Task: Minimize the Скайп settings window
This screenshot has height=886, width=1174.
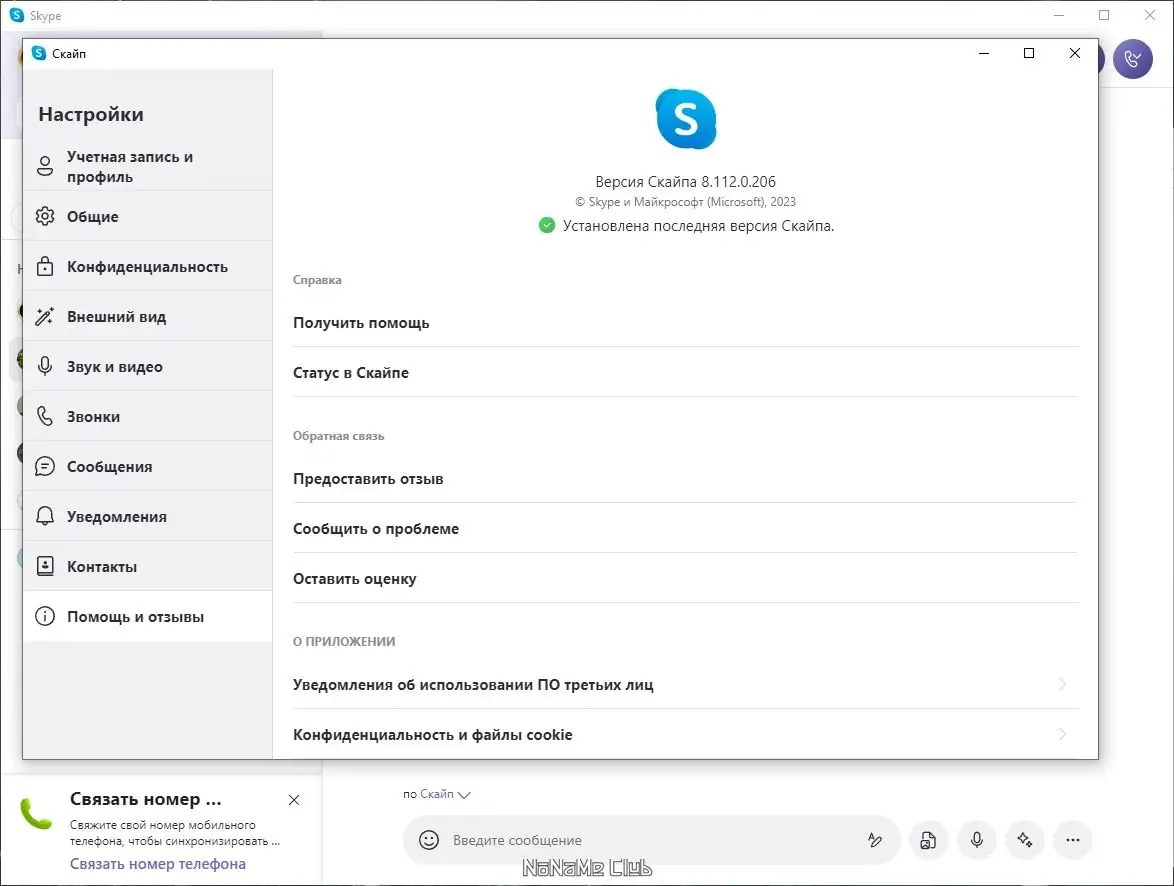Action: tap(984, 53)
